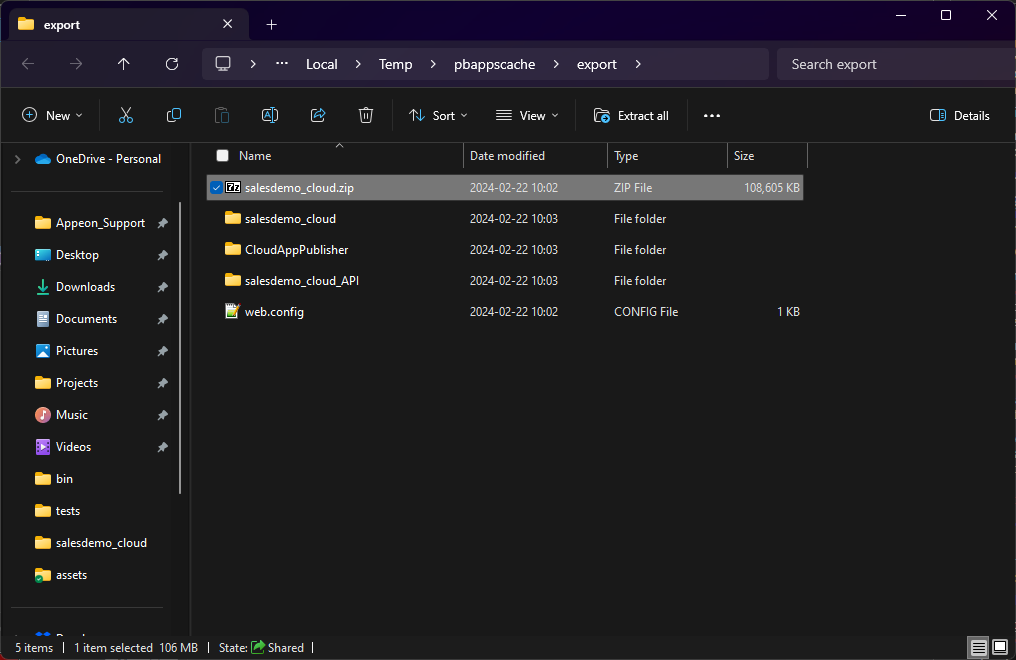Viewport: 1016px width, 660px height.
Task: Open the View options dropdown
Action: tap(525, 114)
